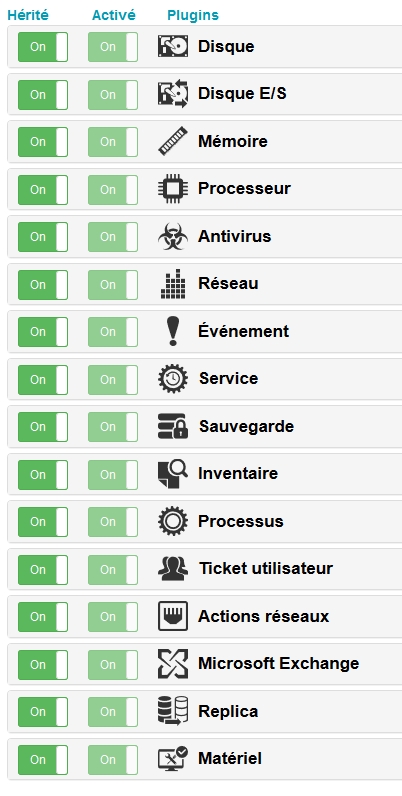402x796 pixels.
Task: Click the Plugins column header
Action: pos(193,16)
